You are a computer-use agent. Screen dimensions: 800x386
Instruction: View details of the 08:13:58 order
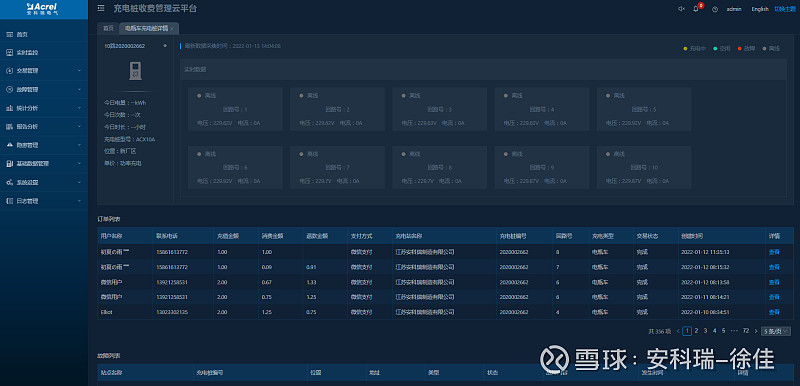pos(774,282)
